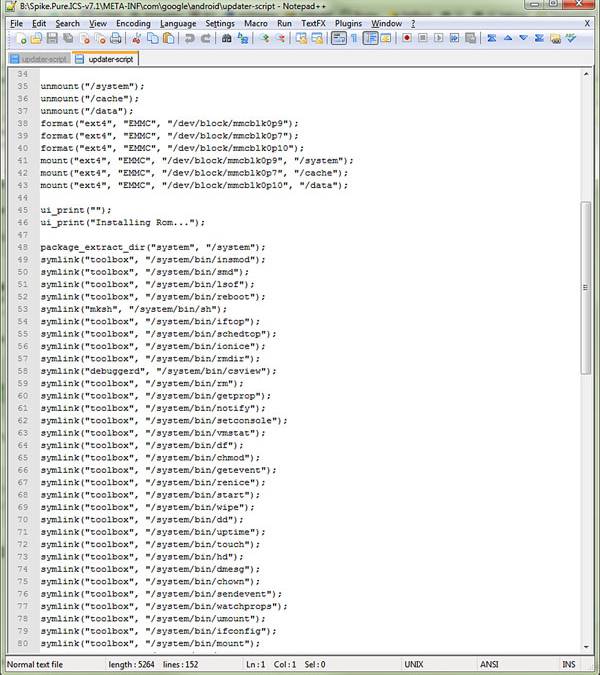Click the unmount("/system") line
600x675 pixels.
[x=92, y=86]
